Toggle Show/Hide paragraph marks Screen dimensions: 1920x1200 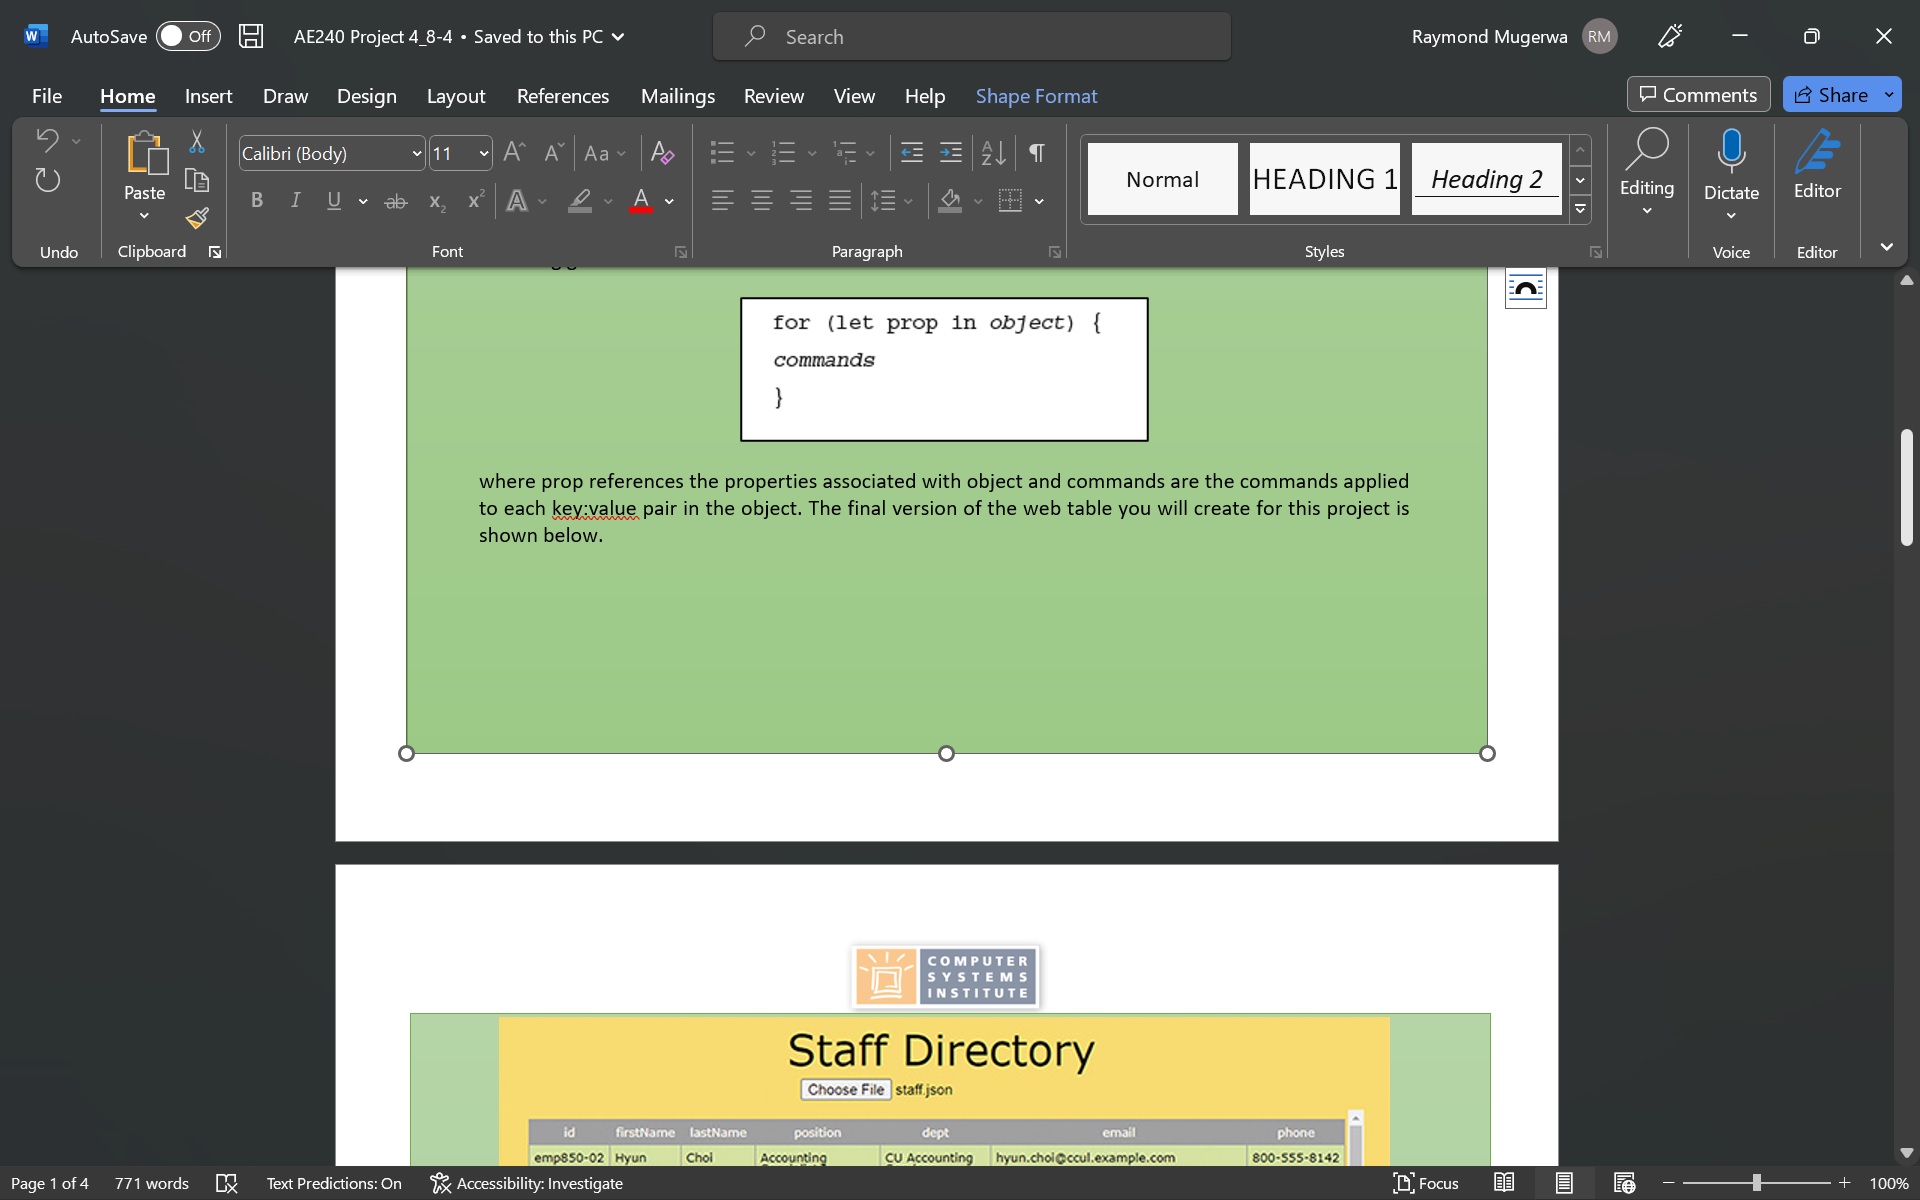coord(1037,153)
